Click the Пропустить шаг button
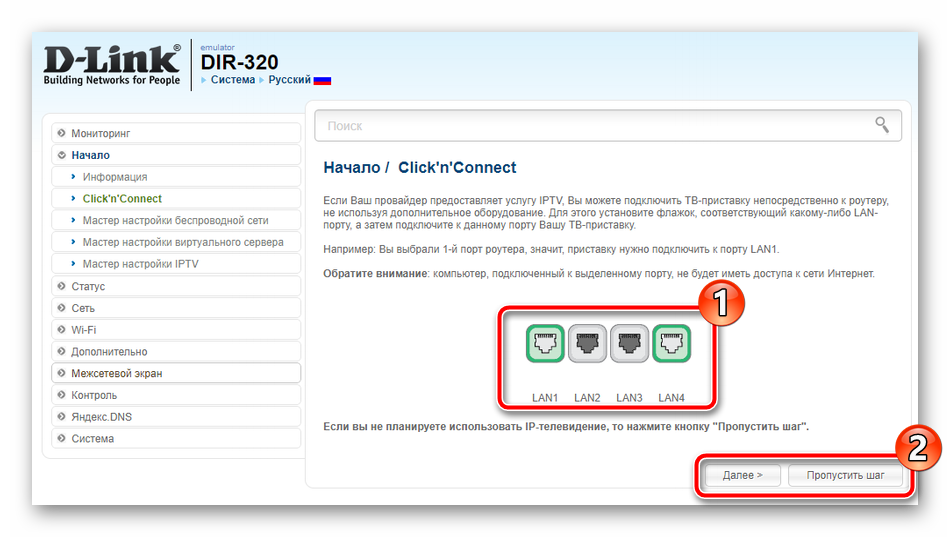The height and width of the screenshot is (537, 950). coord(845,475)
